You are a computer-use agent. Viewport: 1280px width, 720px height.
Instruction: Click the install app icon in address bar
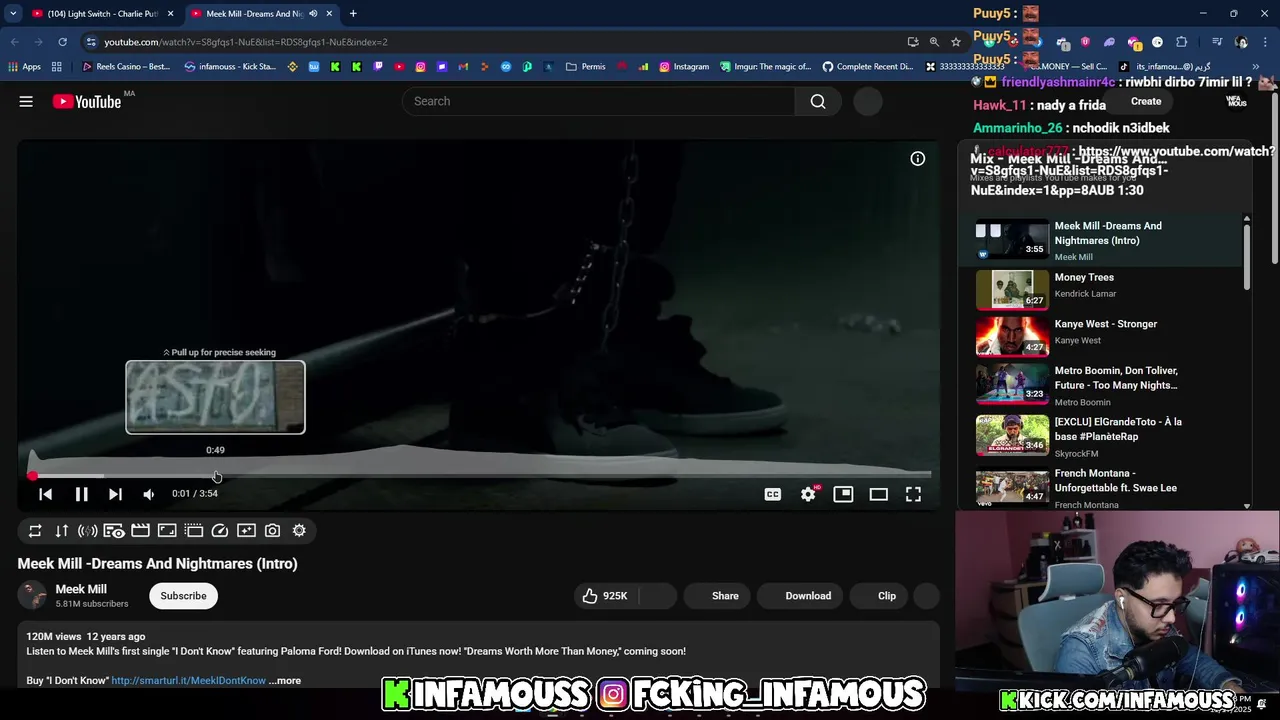[913, 42]
